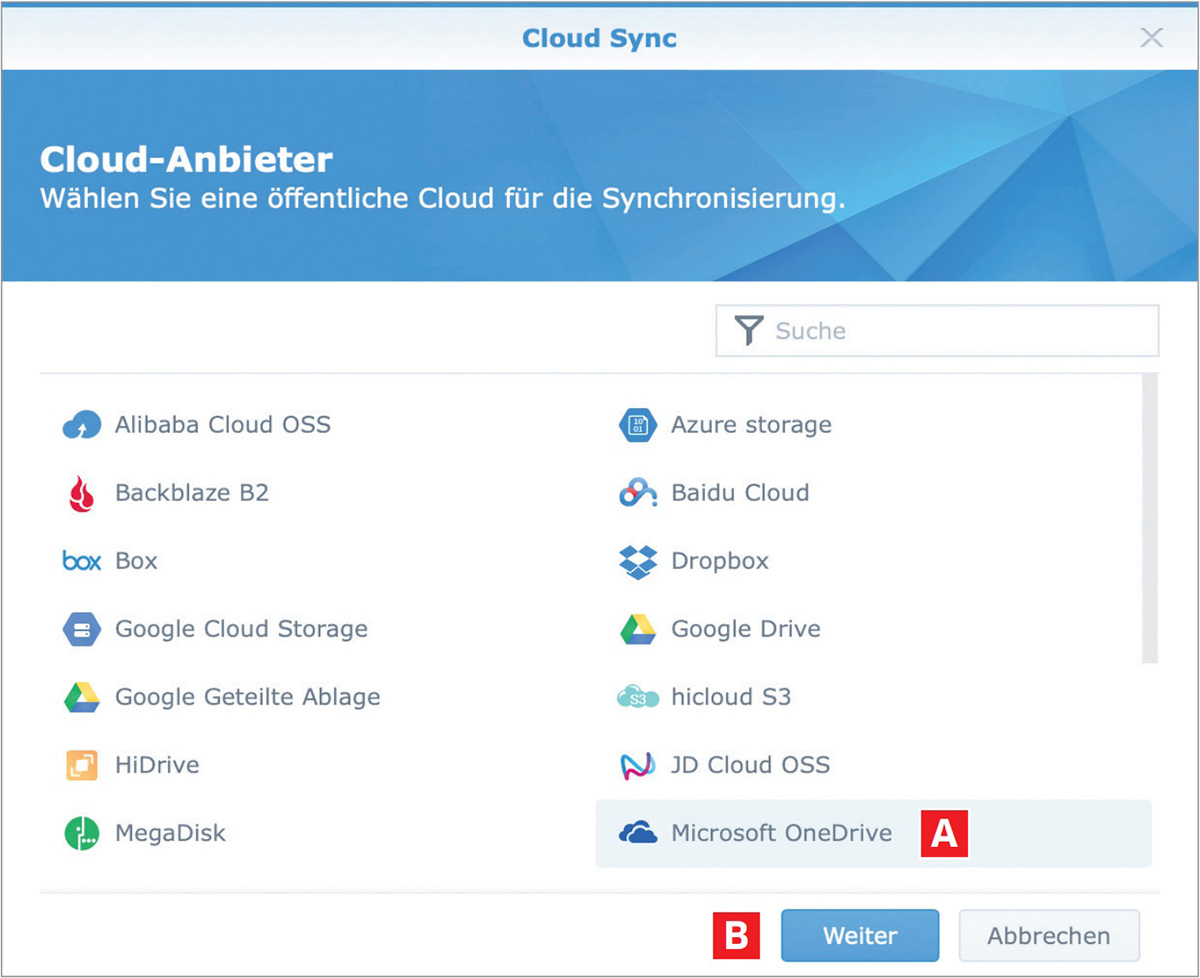The height and width of the screenshot is (978, 1200).
Task: Click the Box logo icon
Action: tap(82, 561)
